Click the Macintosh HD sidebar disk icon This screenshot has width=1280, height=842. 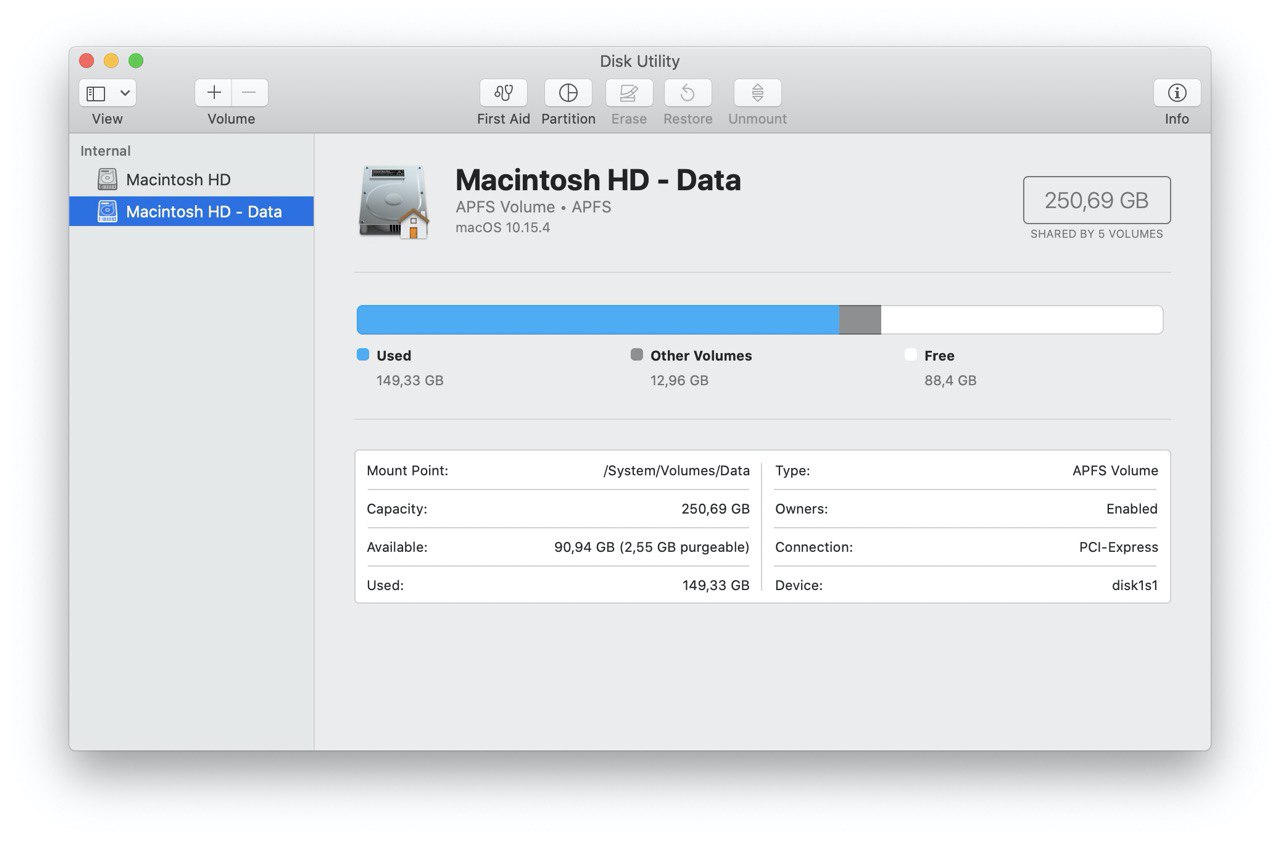coord(107,180)
